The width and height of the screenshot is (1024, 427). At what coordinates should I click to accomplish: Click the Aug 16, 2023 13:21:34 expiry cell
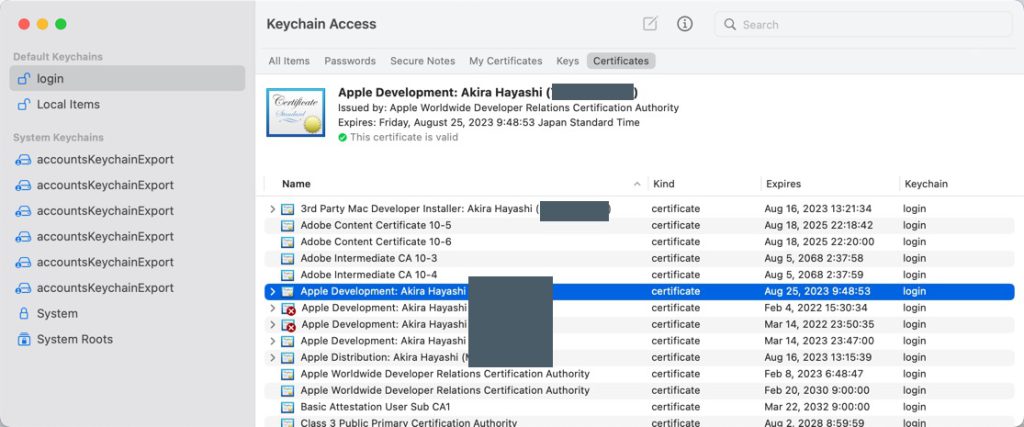pos(818,209)
